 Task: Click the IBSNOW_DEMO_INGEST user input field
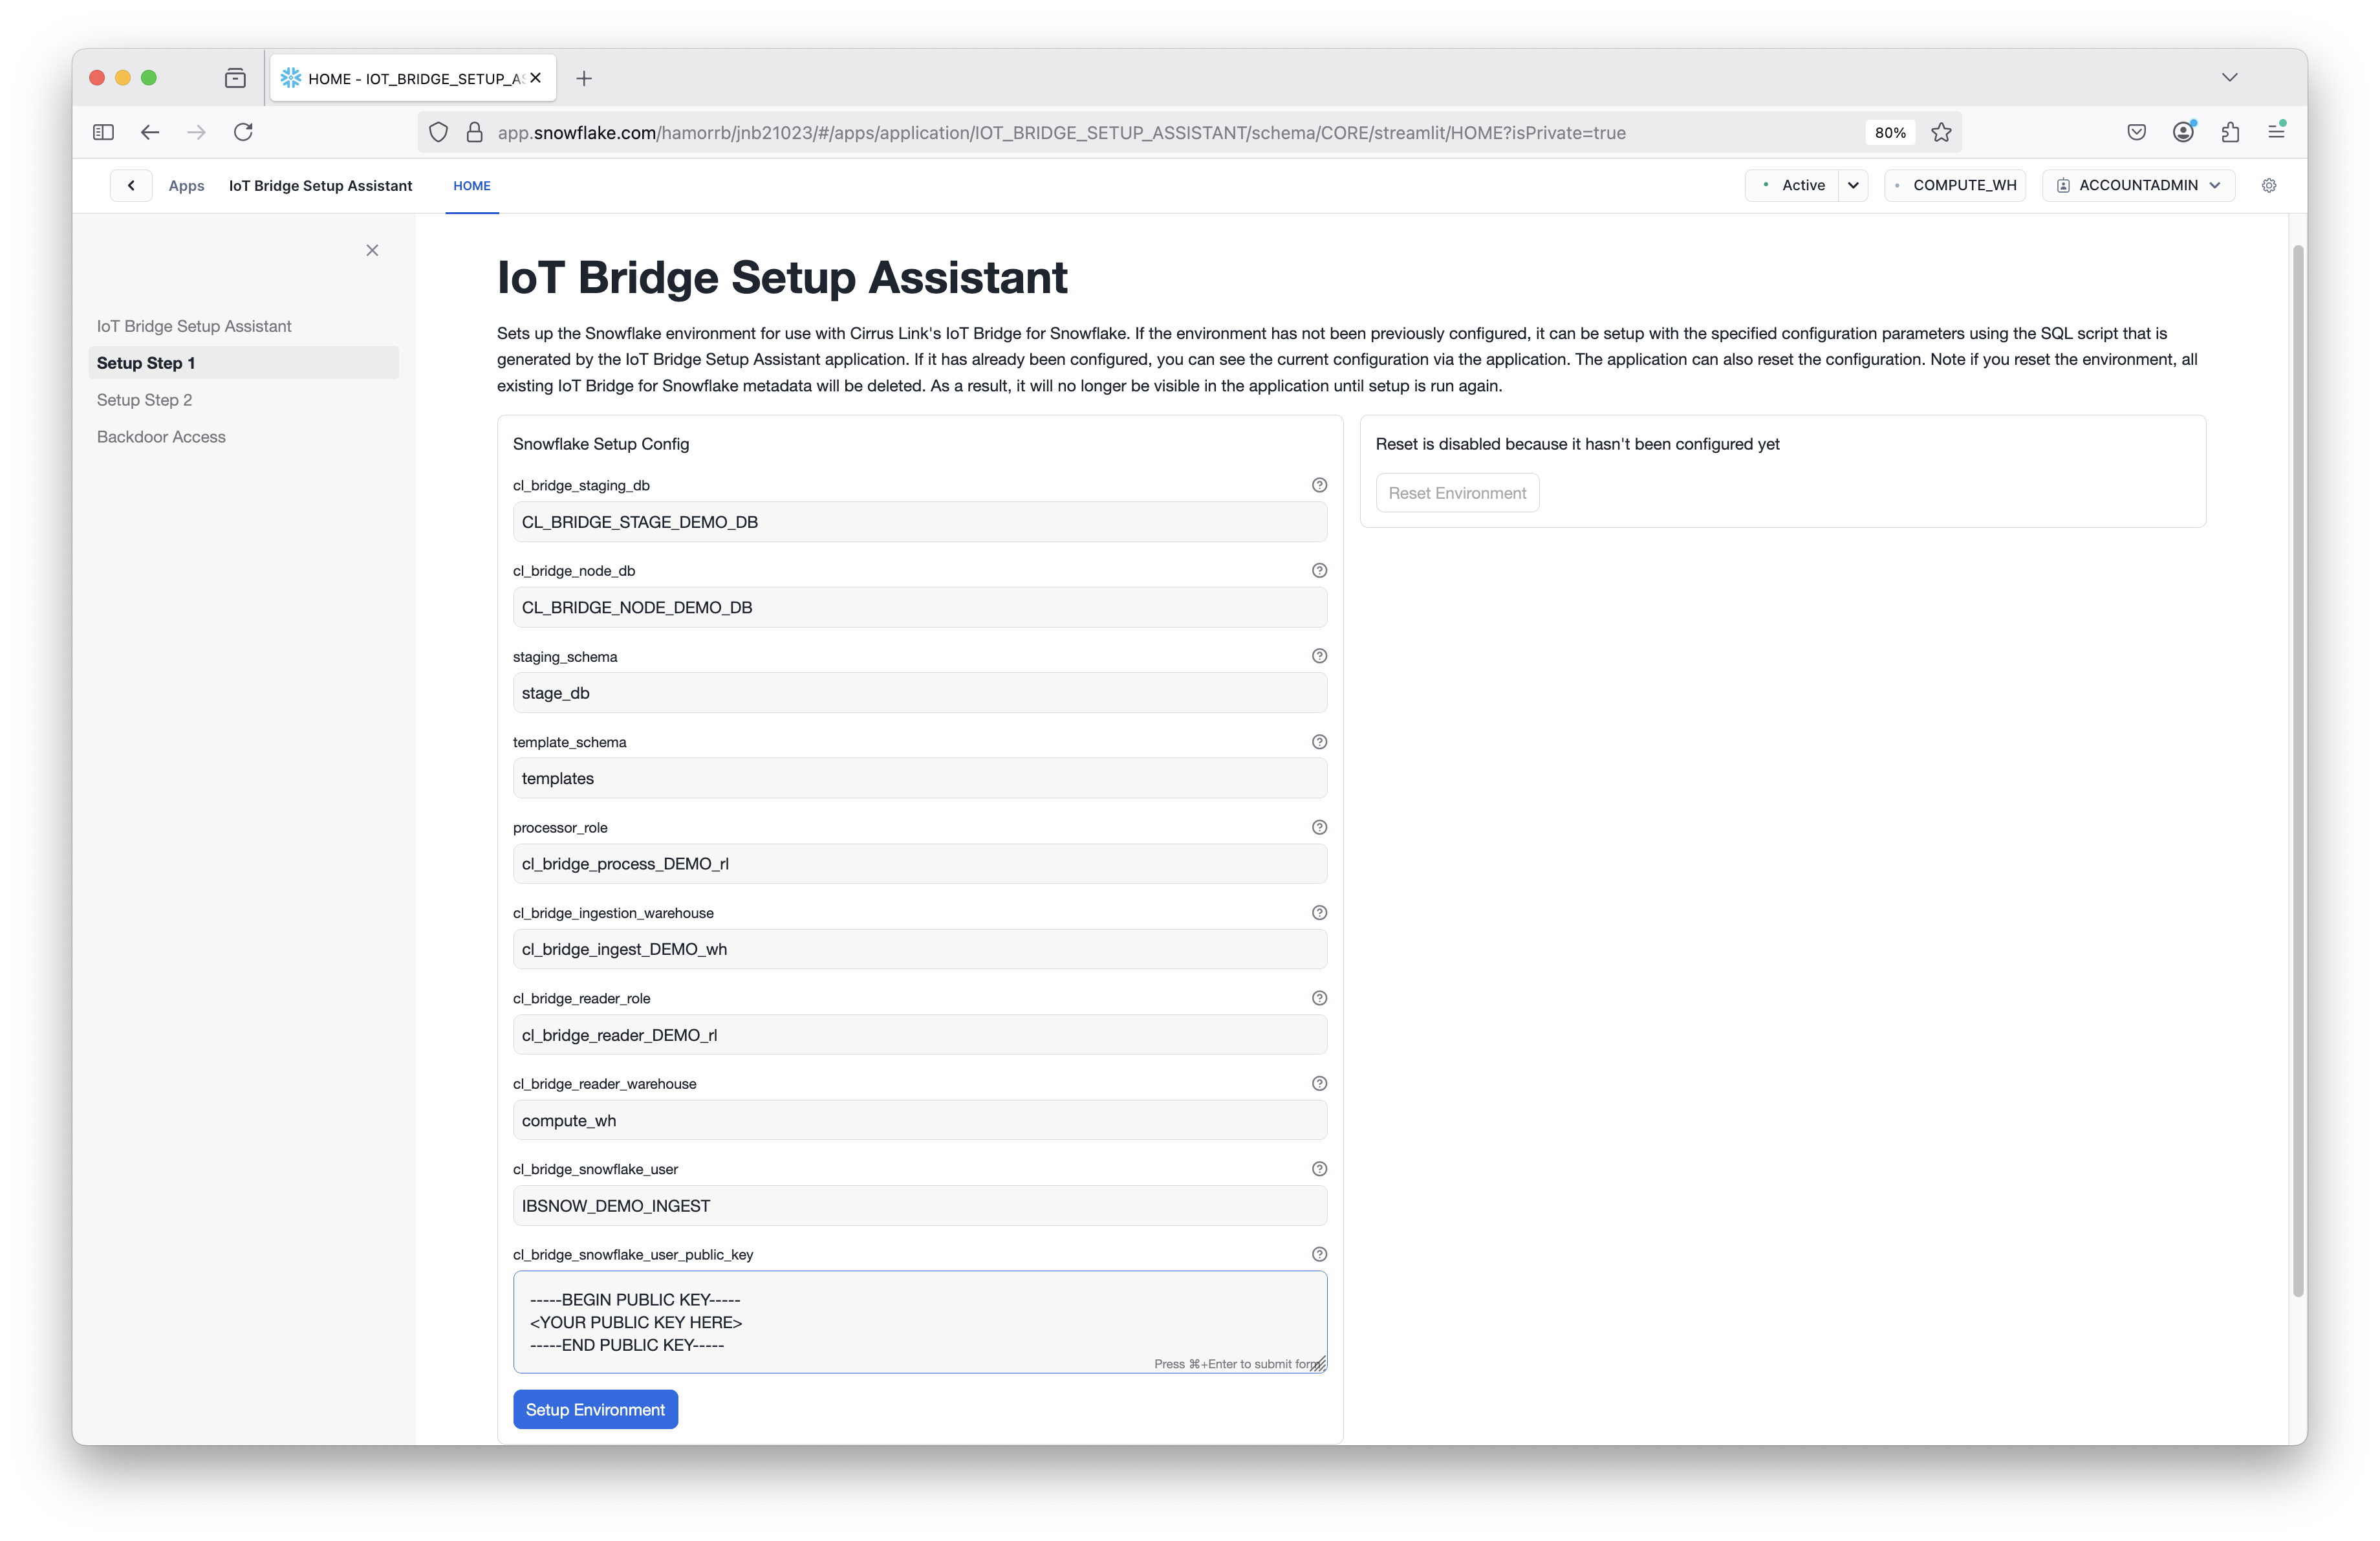[x=920, y=1206]
